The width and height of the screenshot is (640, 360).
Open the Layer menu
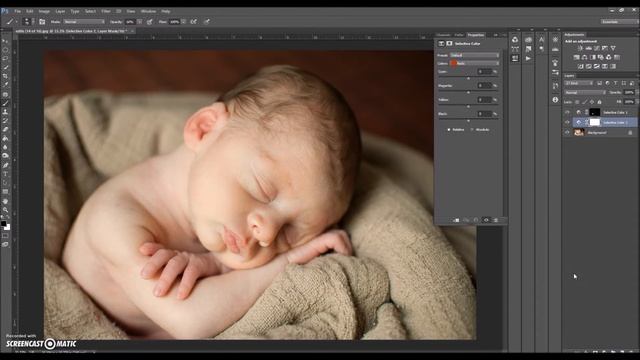(x=60, y=11)
